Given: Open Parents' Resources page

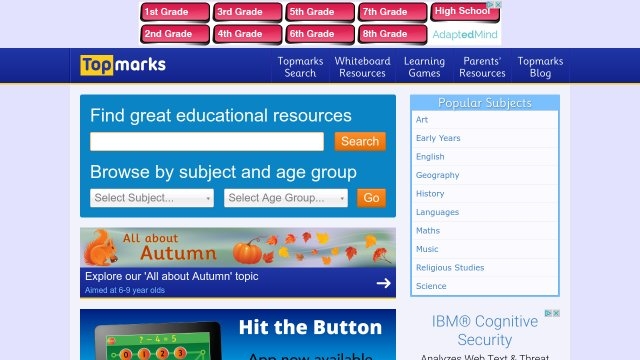Looking at the screenshot, I should tap(482, 67).
